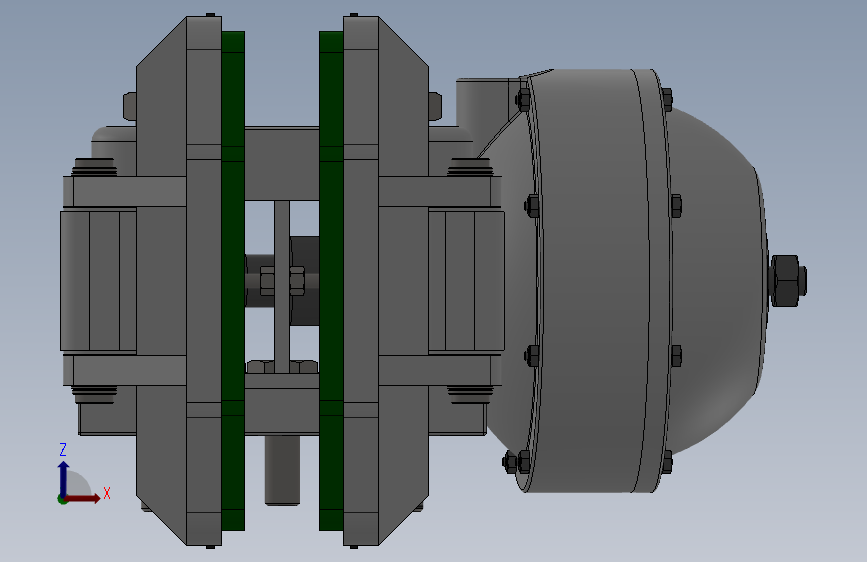Select the thin vertical center plate between pads

click(x=282, y=286)
